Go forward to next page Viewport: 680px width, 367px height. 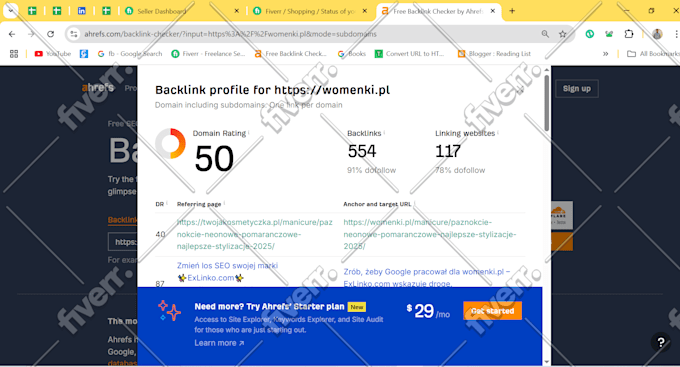click(x=31, y=34)
